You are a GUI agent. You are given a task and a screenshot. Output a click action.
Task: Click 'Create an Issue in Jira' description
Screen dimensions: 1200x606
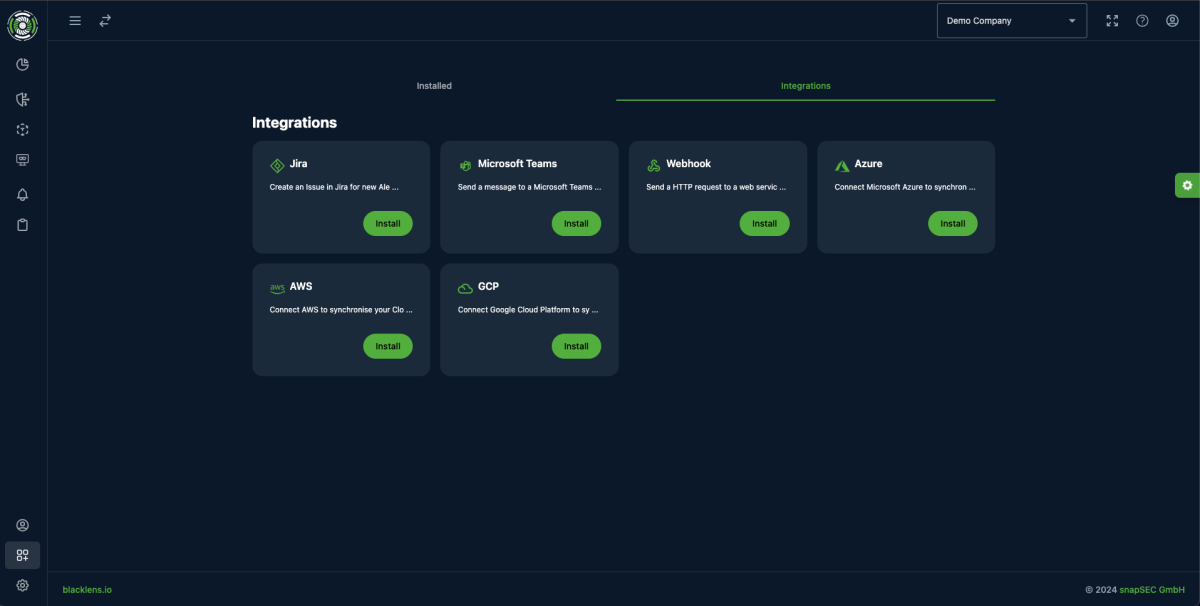point(334,187)
